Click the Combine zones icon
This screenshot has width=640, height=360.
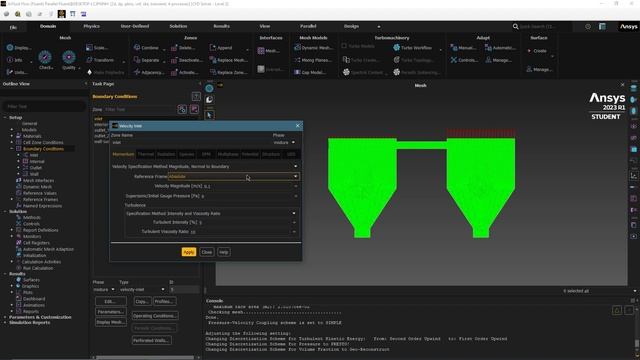(137, 48)
